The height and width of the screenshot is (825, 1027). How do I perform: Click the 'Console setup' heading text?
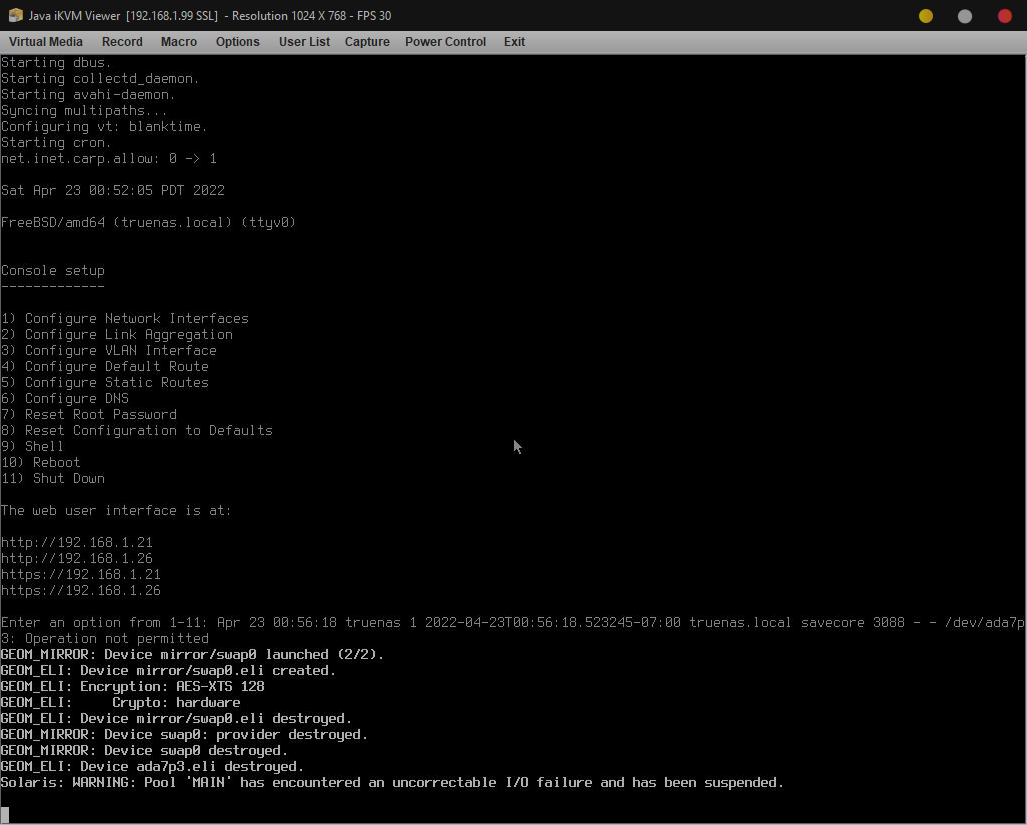coord(52,270)
